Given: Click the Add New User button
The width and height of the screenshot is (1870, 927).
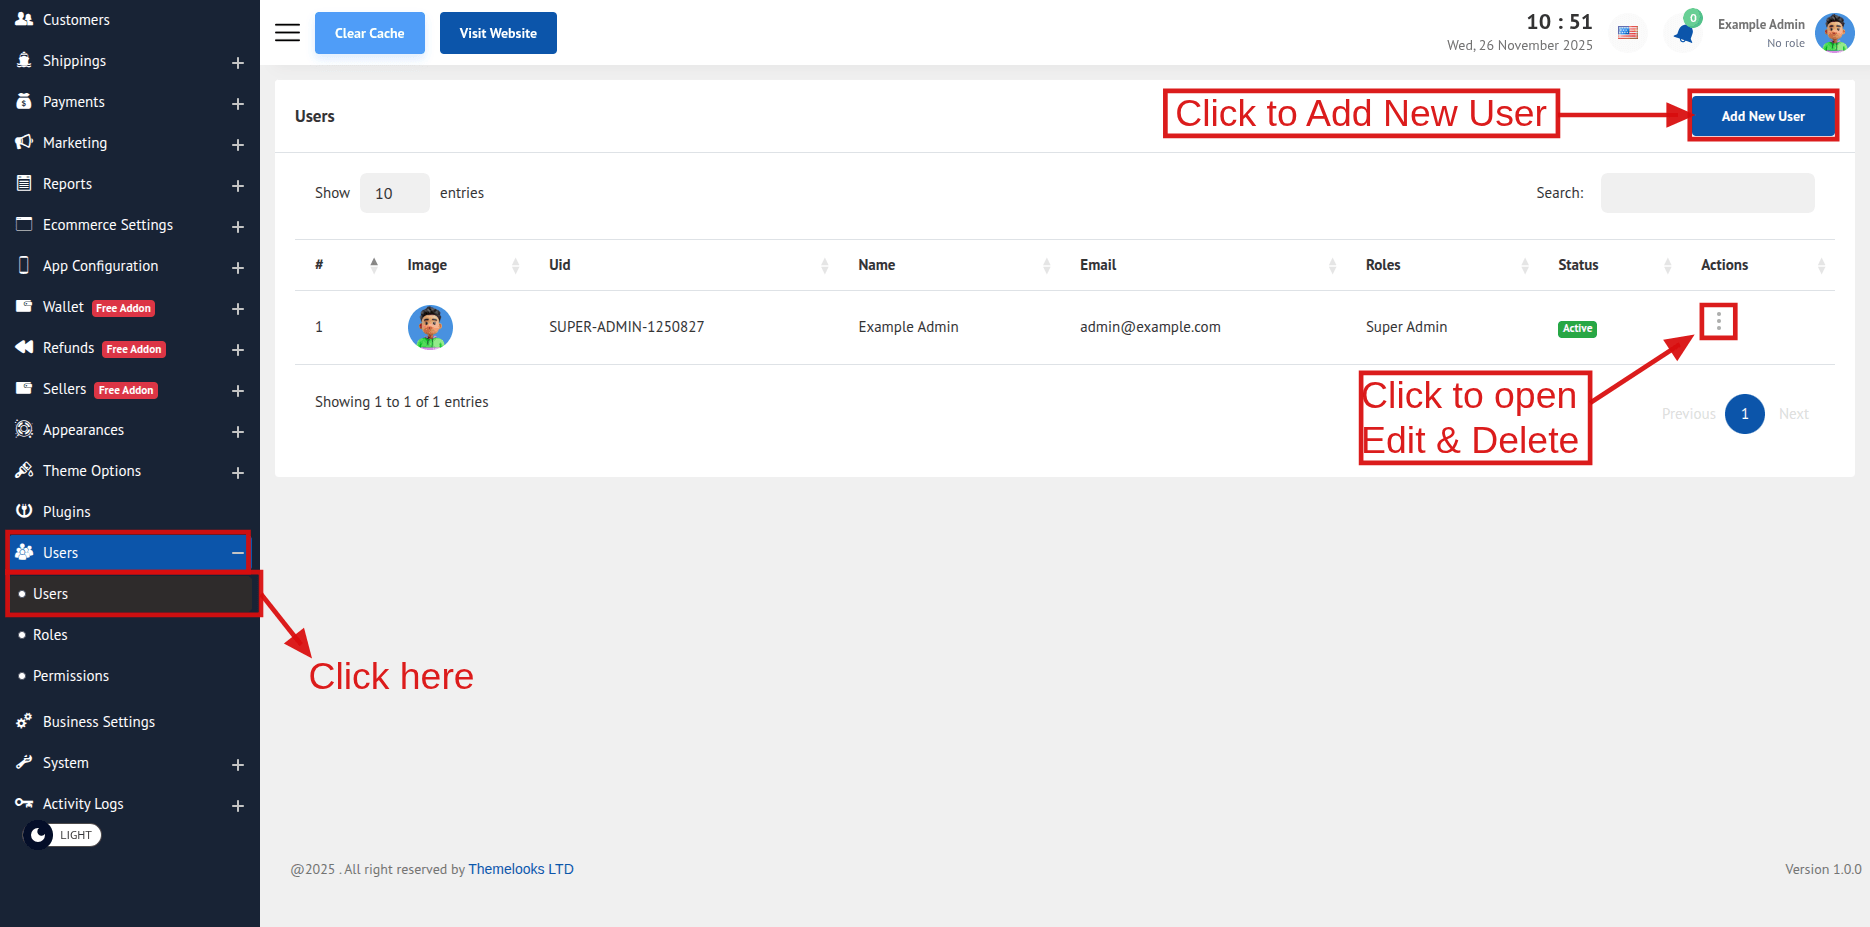Looking at the screenshot, I should click(x=1762, y=116).
